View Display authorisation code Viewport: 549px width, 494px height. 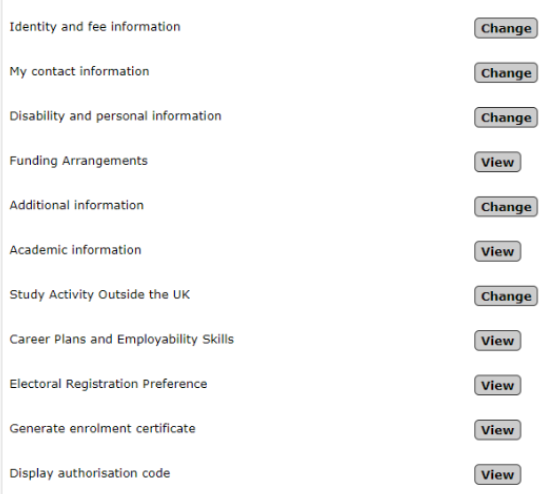498,474
